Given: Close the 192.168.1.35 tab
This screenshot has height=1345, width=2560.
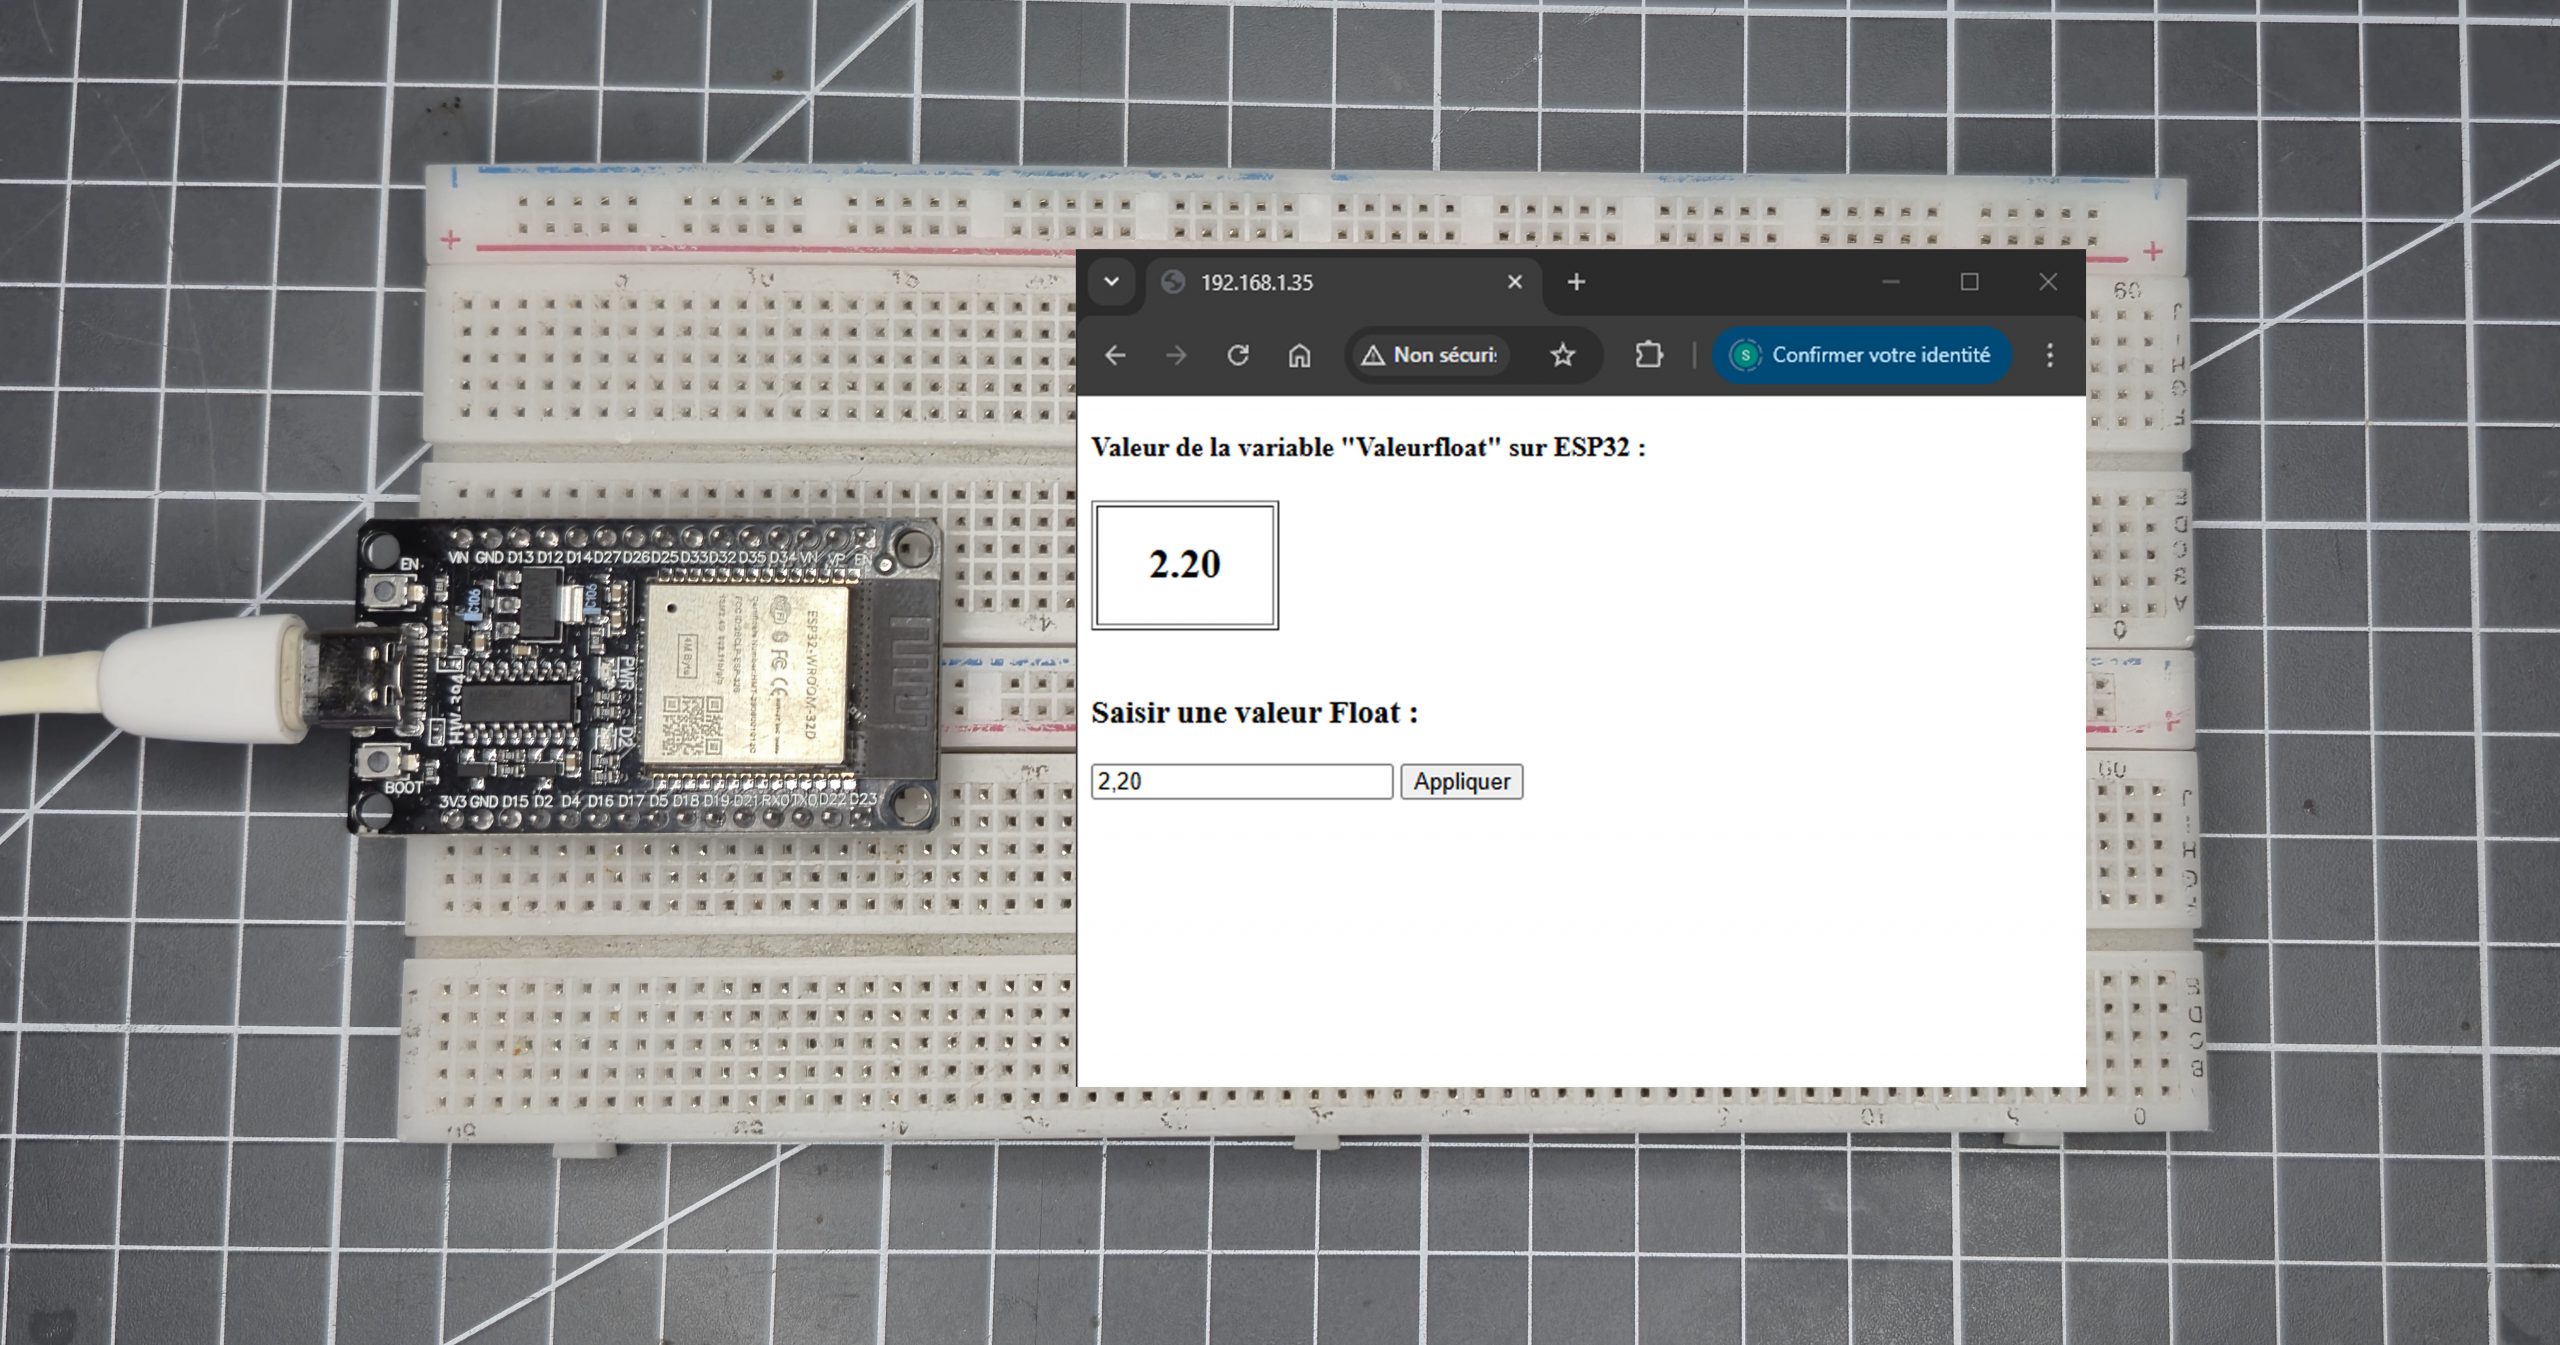Looking at the screenshot, I should point(1513,282).
